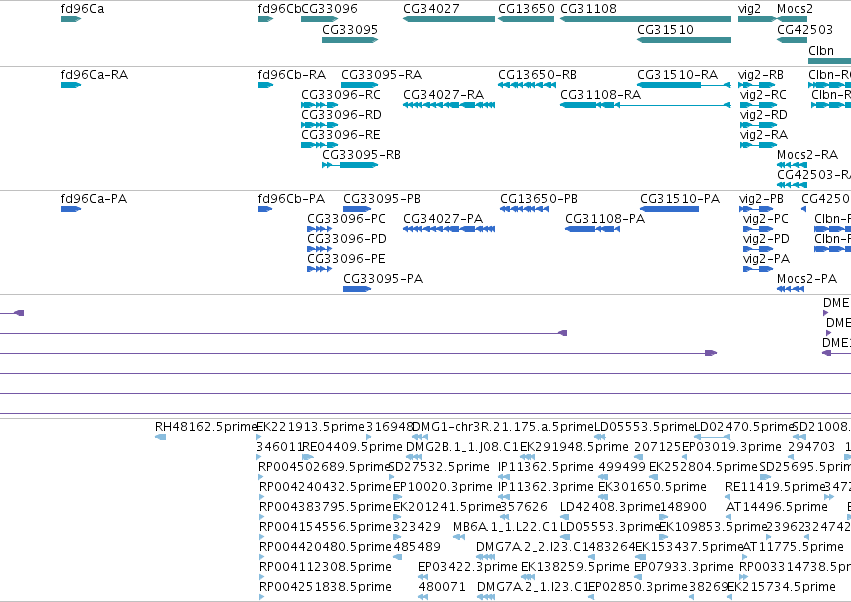Select the CG33095 gene feature
This screenshot has height=602, width=851.
(x=350, y=40)
